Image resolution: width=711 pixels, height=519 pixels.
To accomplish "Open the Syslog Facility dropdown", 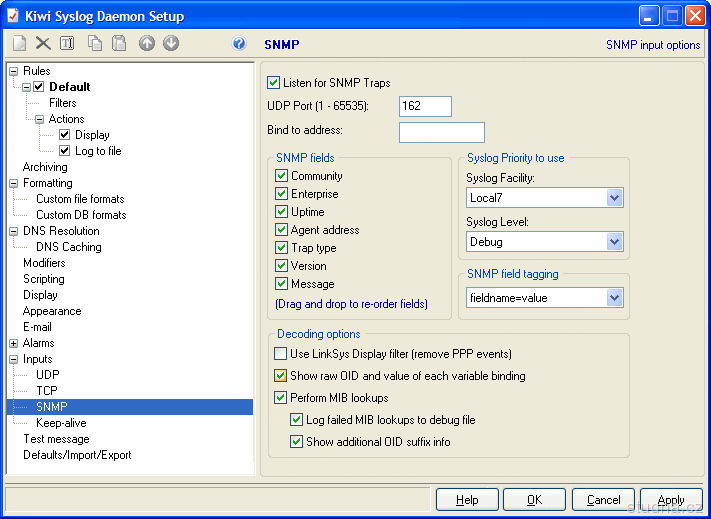I will tap(614, 198).
